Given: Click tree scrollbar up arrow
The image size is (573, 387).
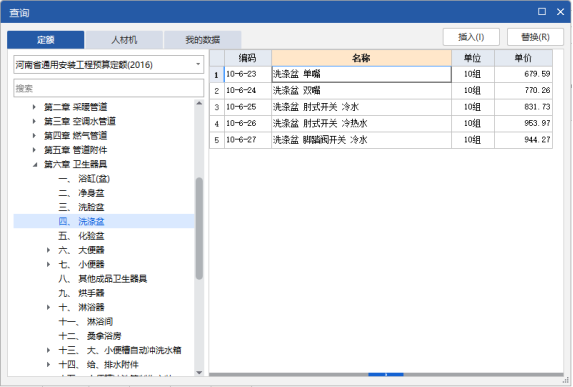Looking at the screenshot, I should [199, 103].
